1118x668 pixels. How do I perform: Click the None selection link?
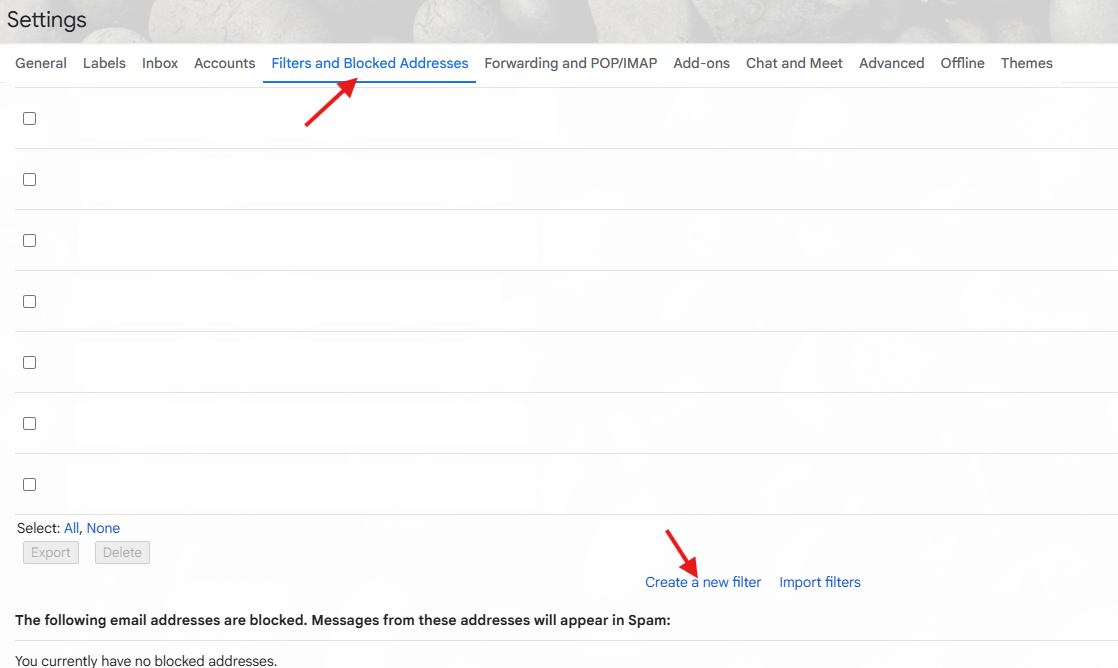(x=103, y=528)
